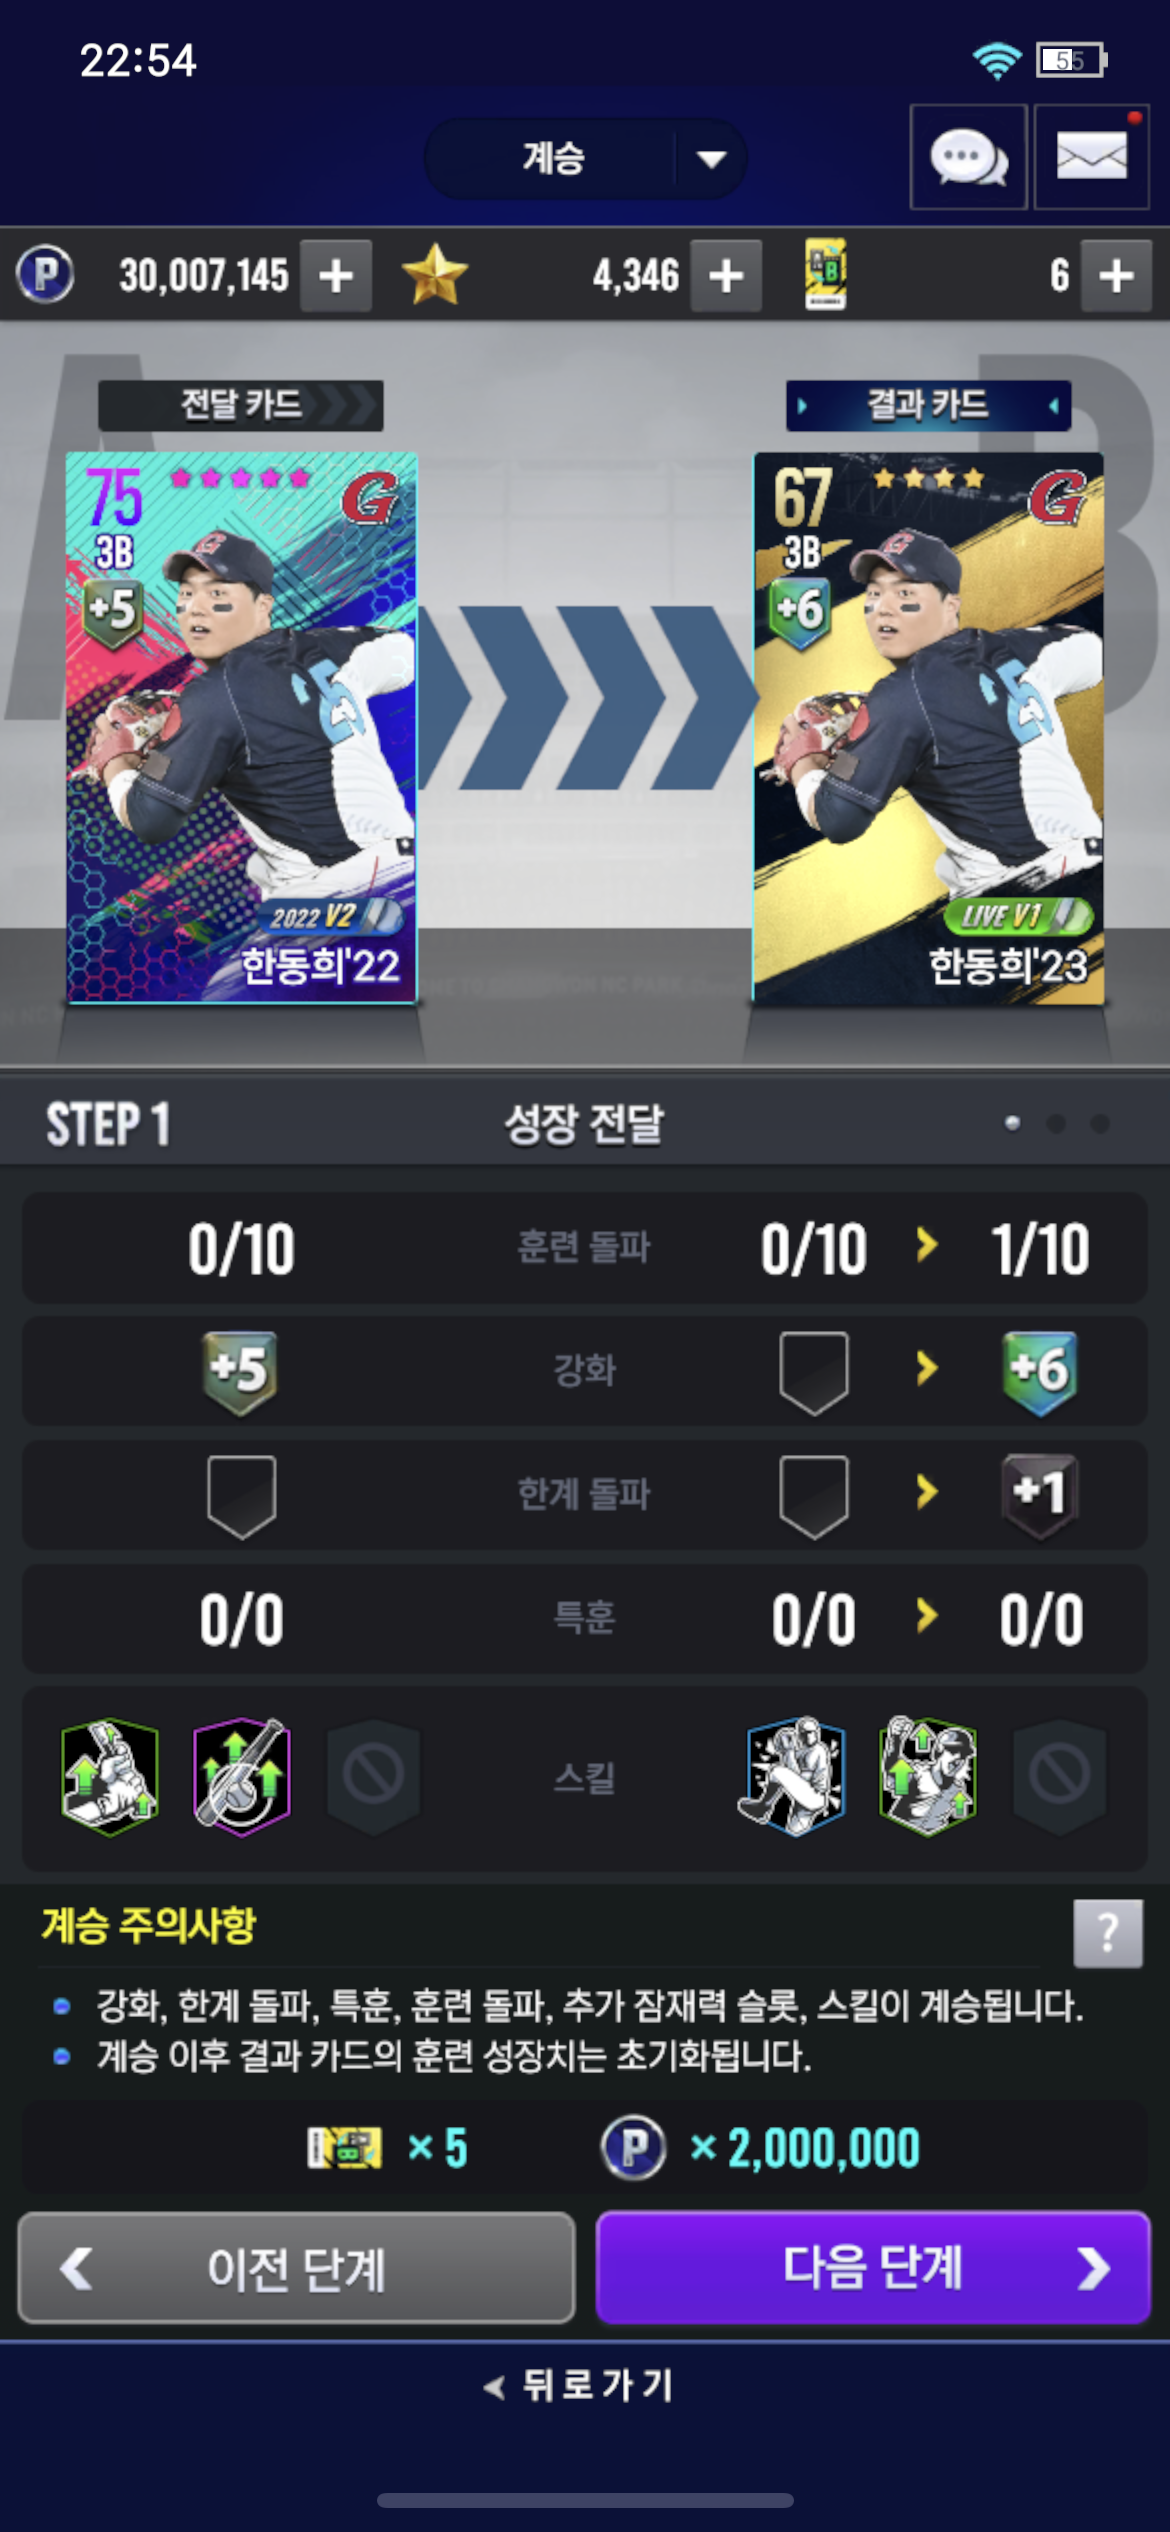Tap the second step indicator dot
This screenshot has width=1170, height=2532.
click(1055, 1123)
